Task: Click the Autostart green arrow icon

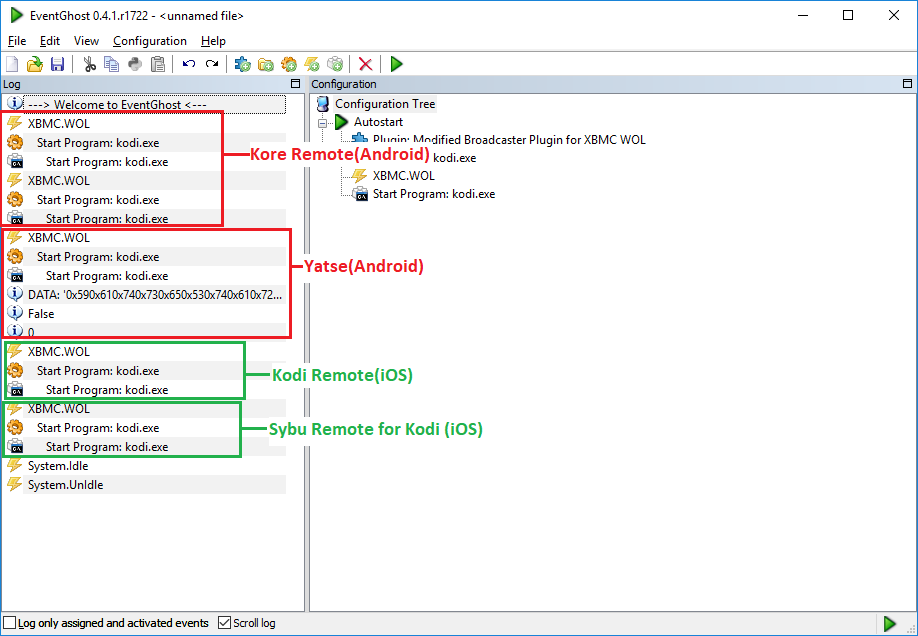Action: [341, 122]
